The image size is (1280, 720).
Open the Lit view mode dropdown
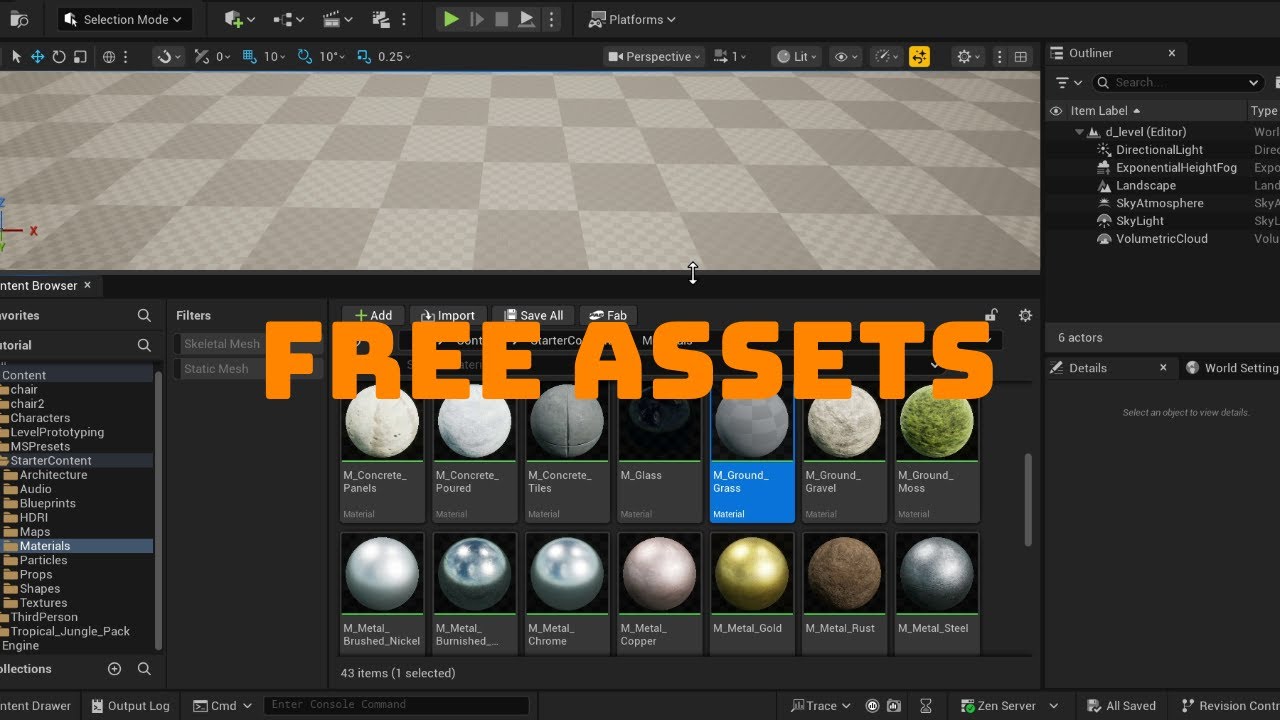tap(797, 57)
